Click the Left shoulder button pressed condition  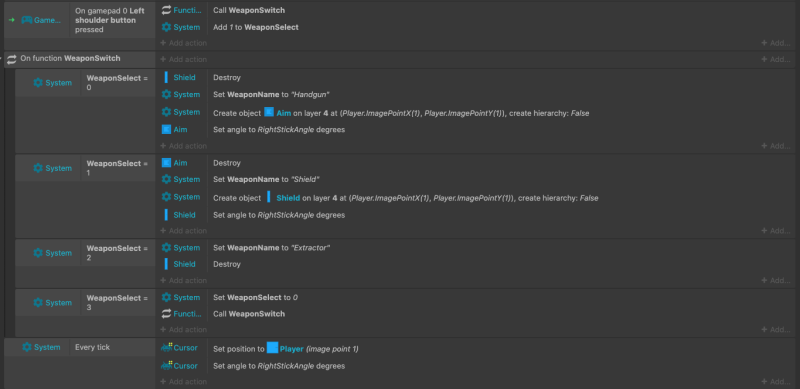[106, 20]
